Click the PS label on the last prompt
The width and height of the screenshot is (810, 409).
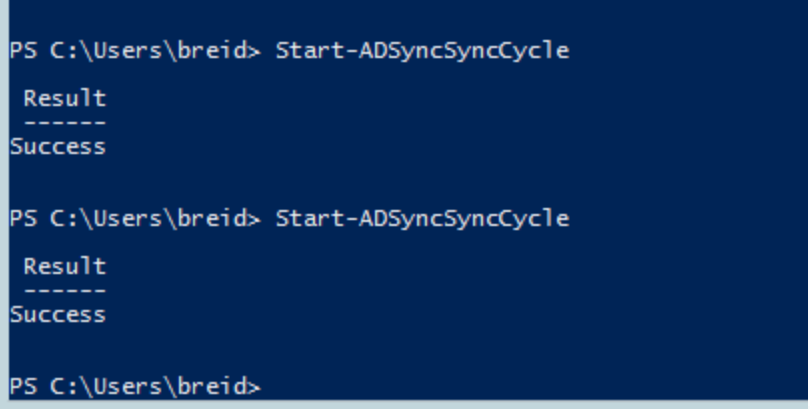pyautogui.click(x=24, y=386)
